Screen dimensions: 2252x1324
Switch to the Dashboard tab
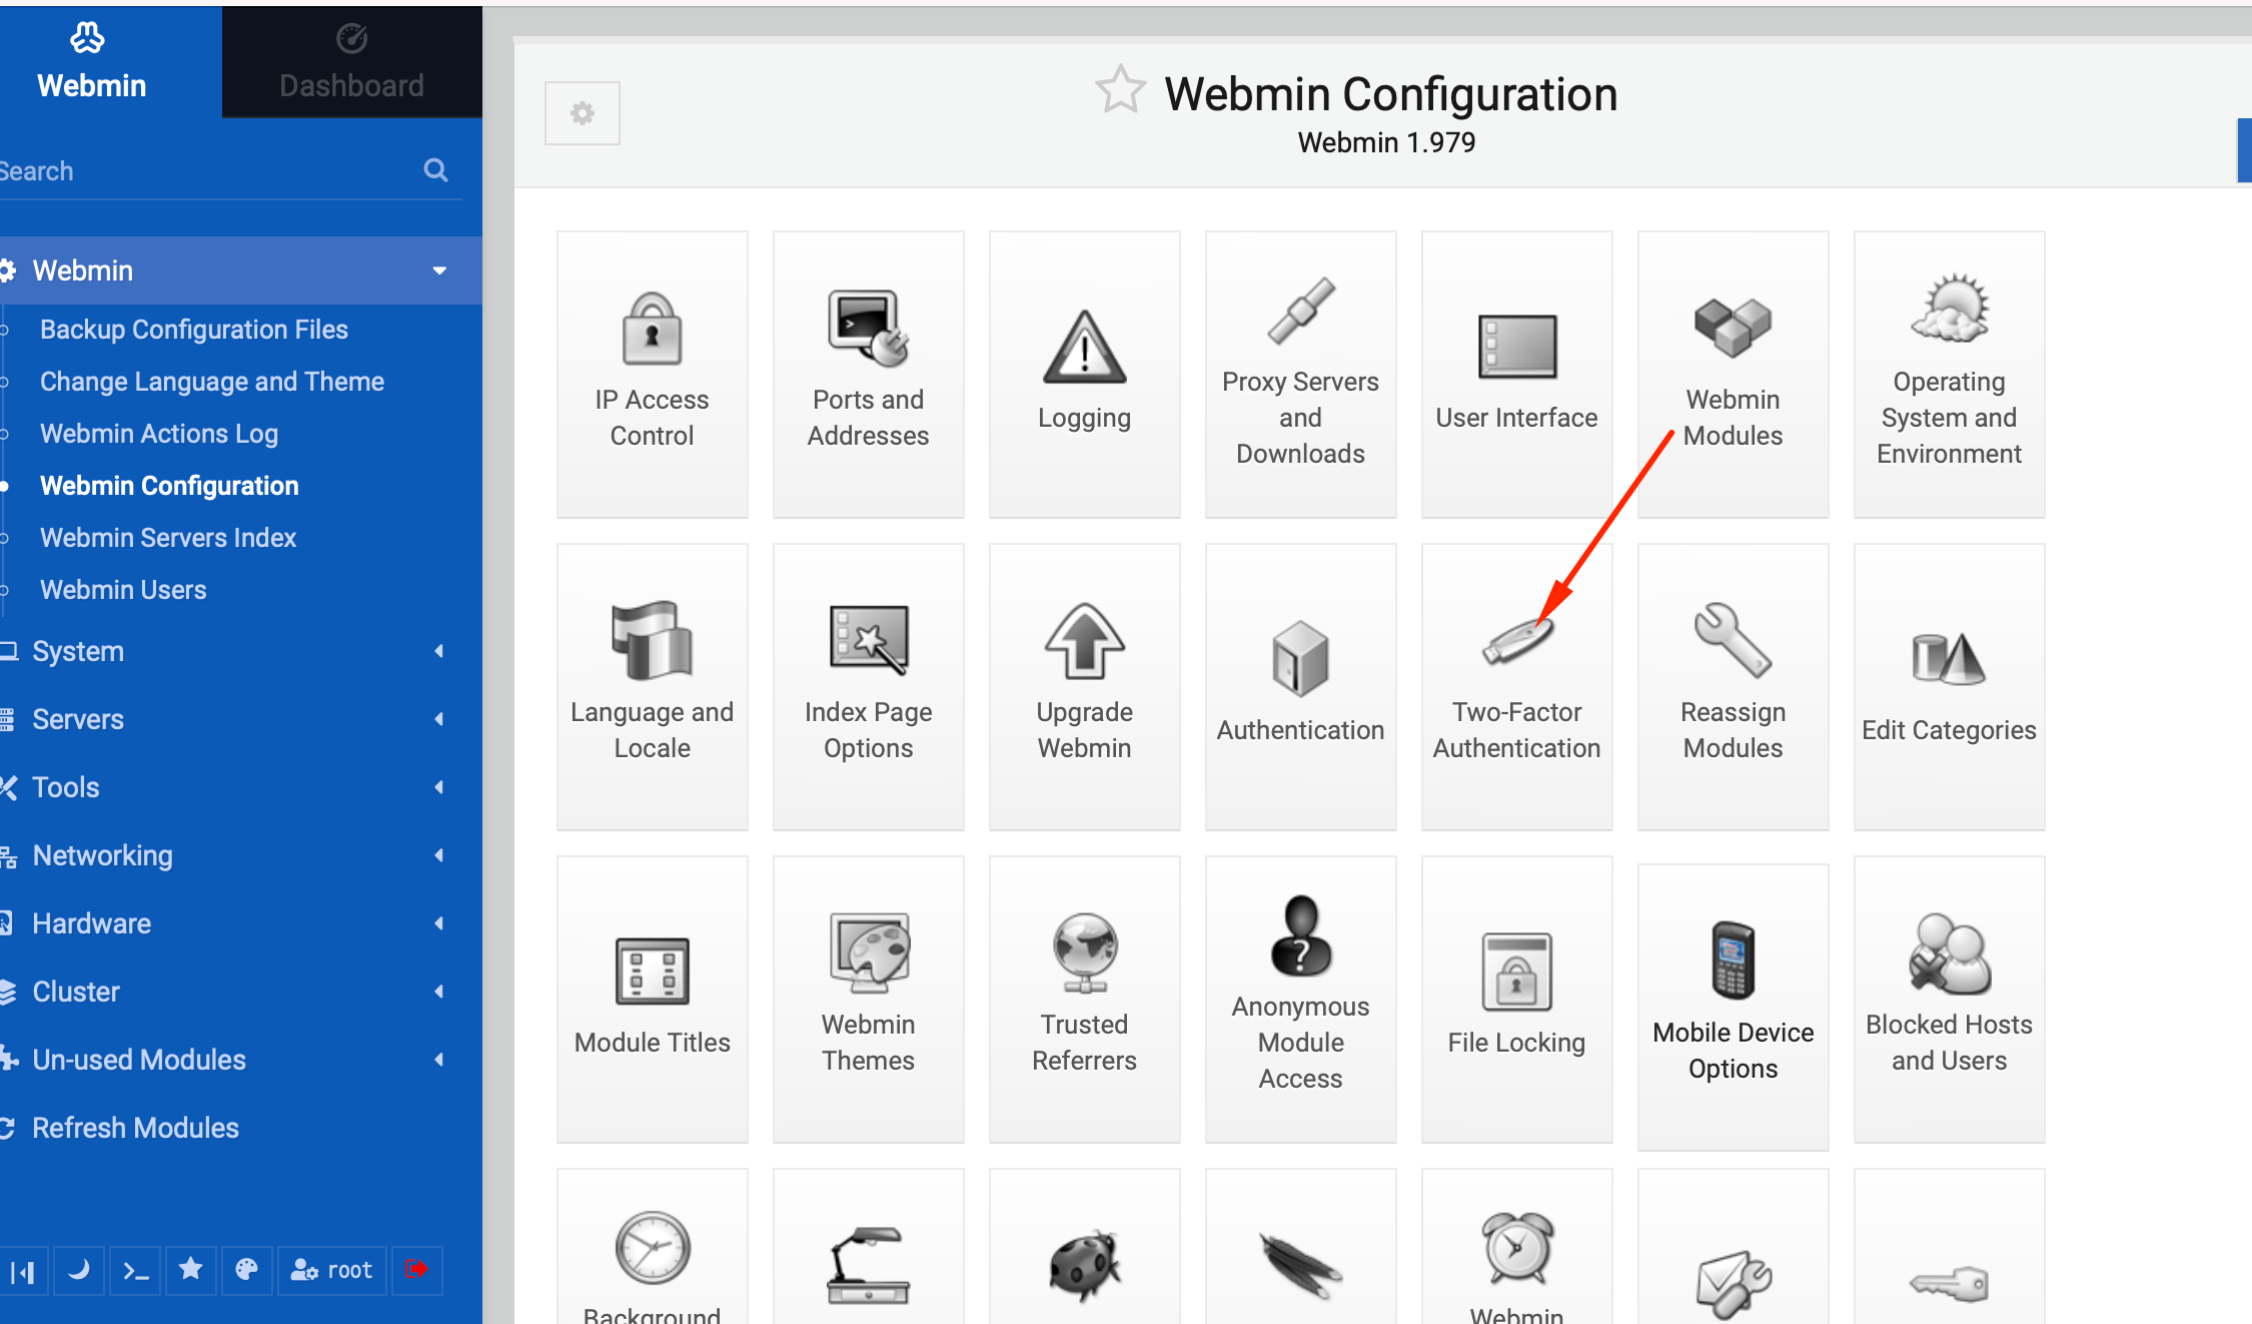tap(351, 62)
